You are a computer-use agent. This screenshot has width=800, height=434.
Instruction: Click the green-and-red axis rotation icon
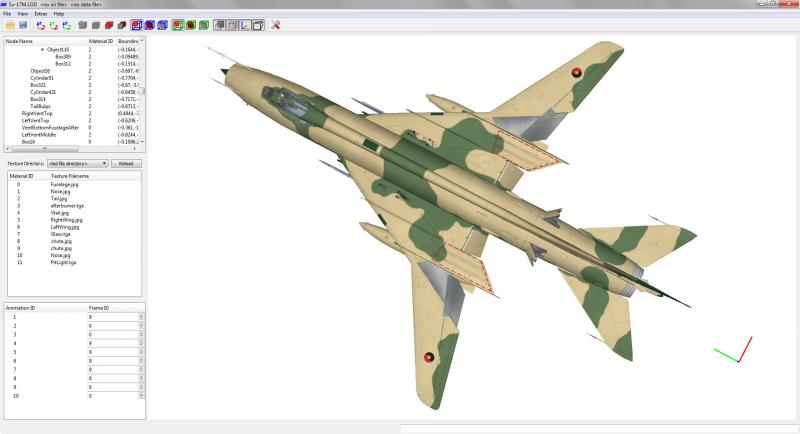54,25
